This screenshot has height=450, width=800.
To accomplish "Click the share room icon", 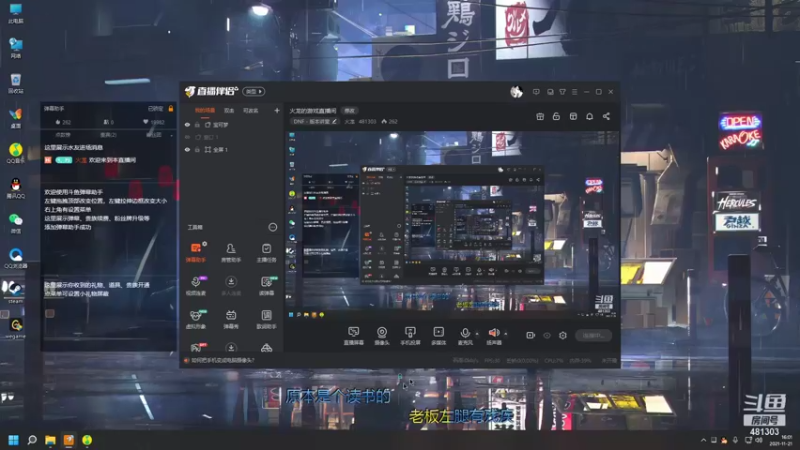I will 606,117.
